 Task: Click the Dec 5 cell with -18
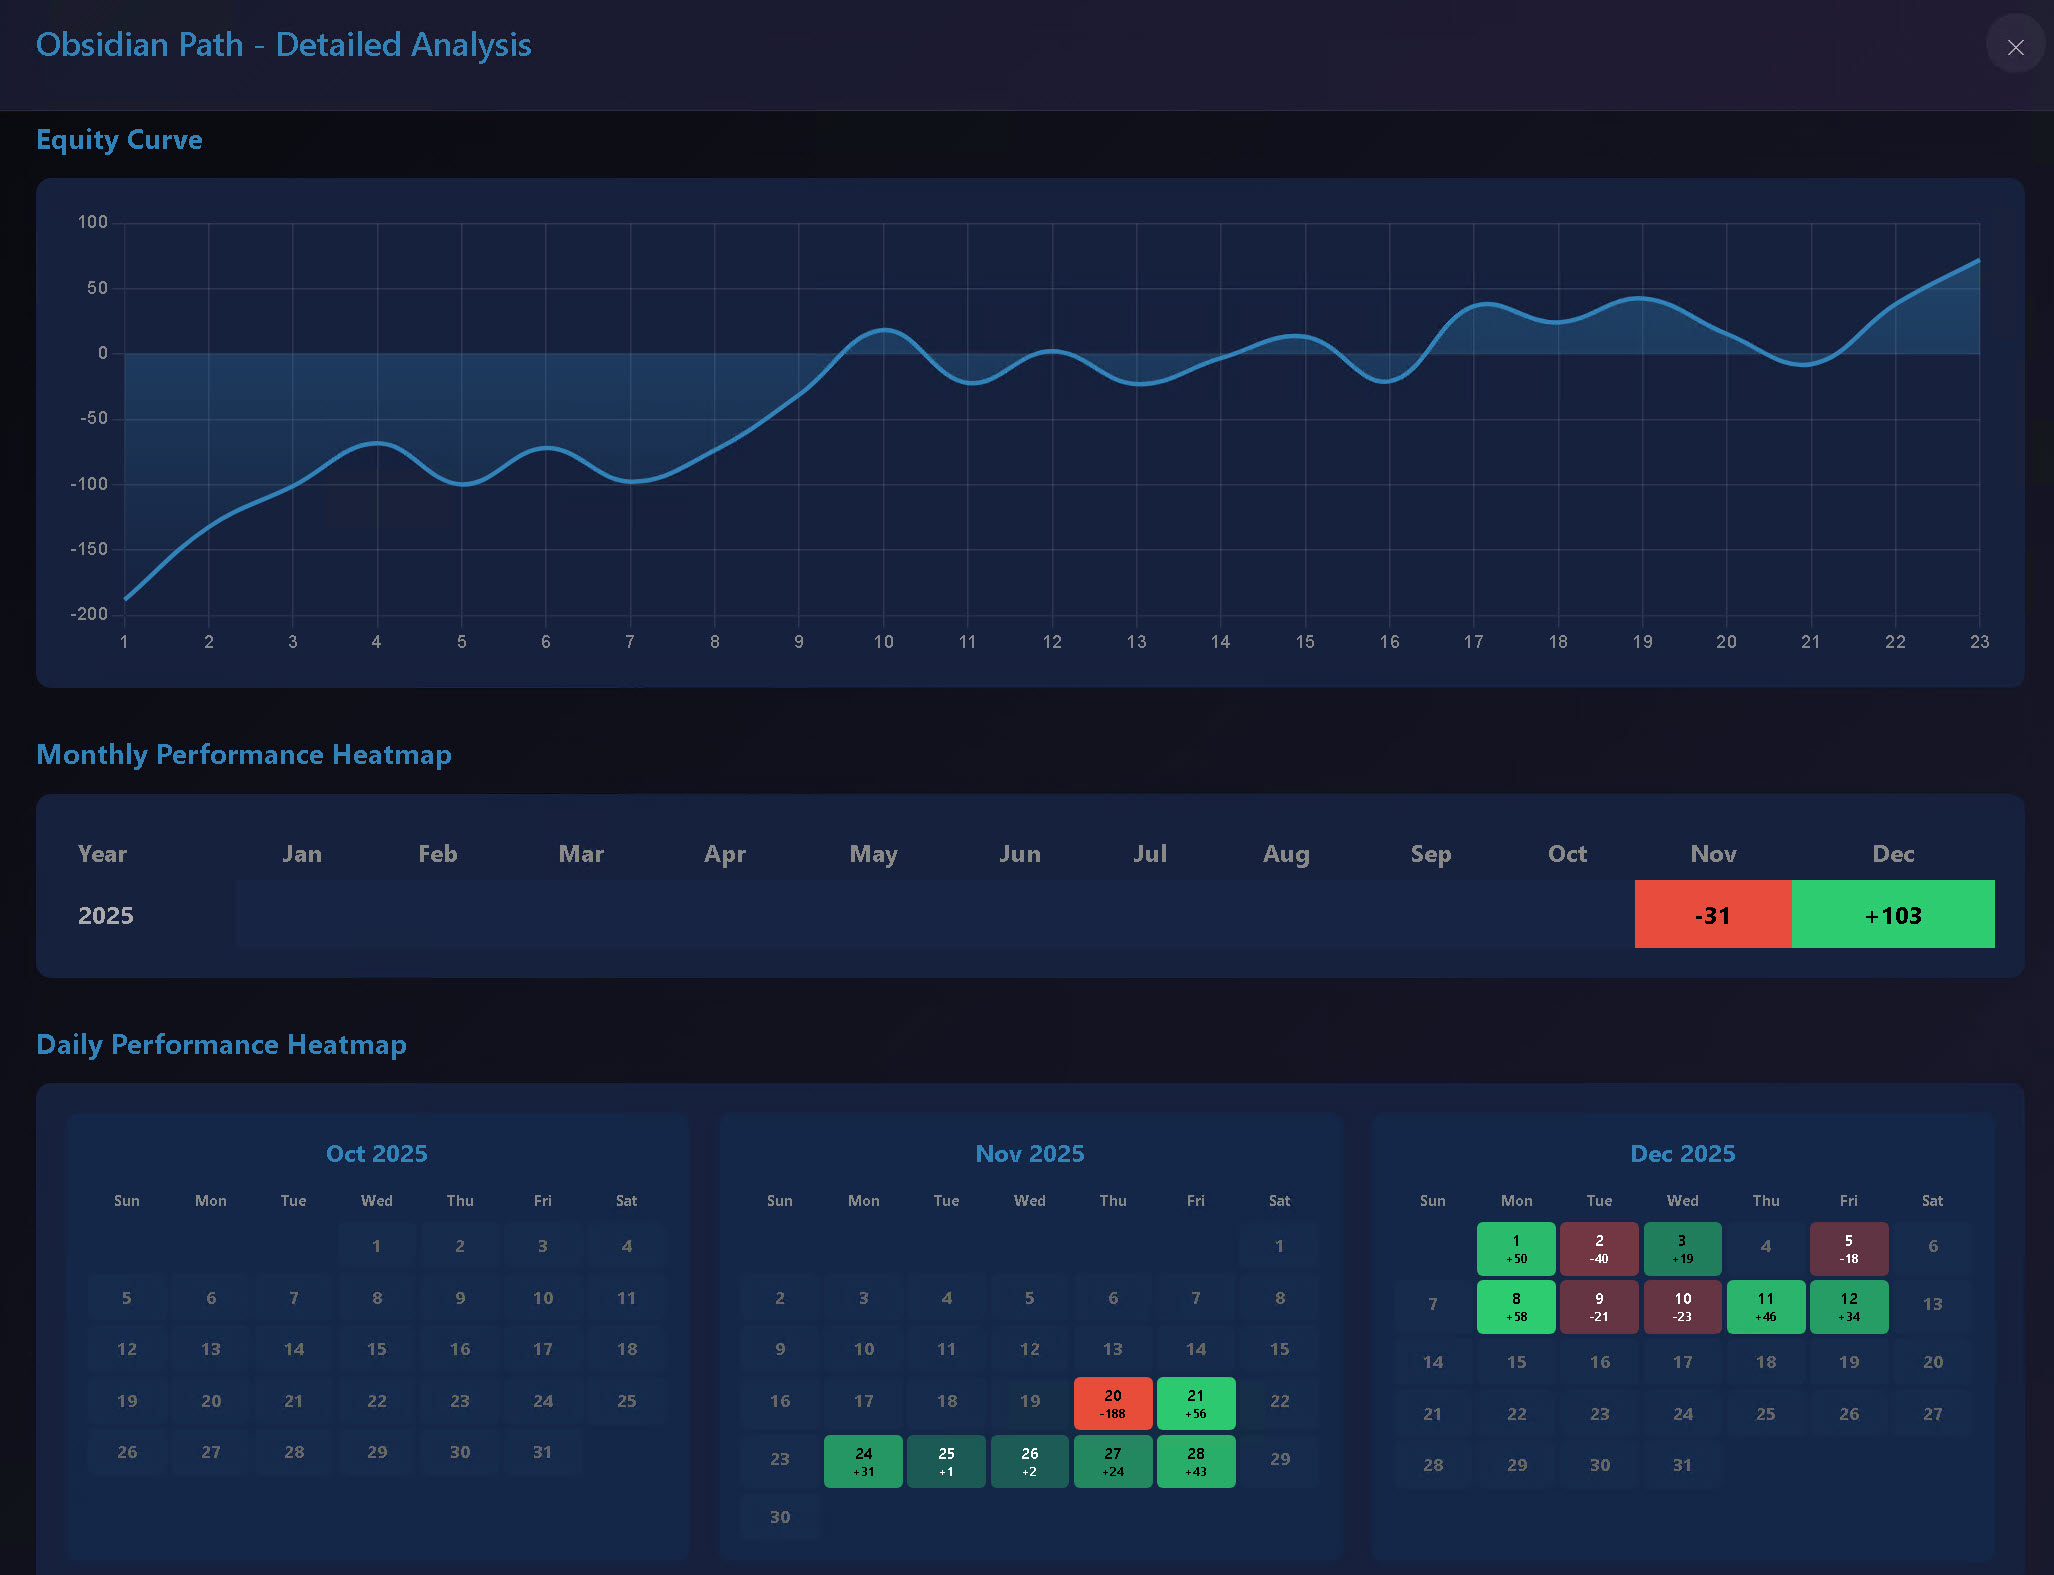[x=1848, y=1247]
